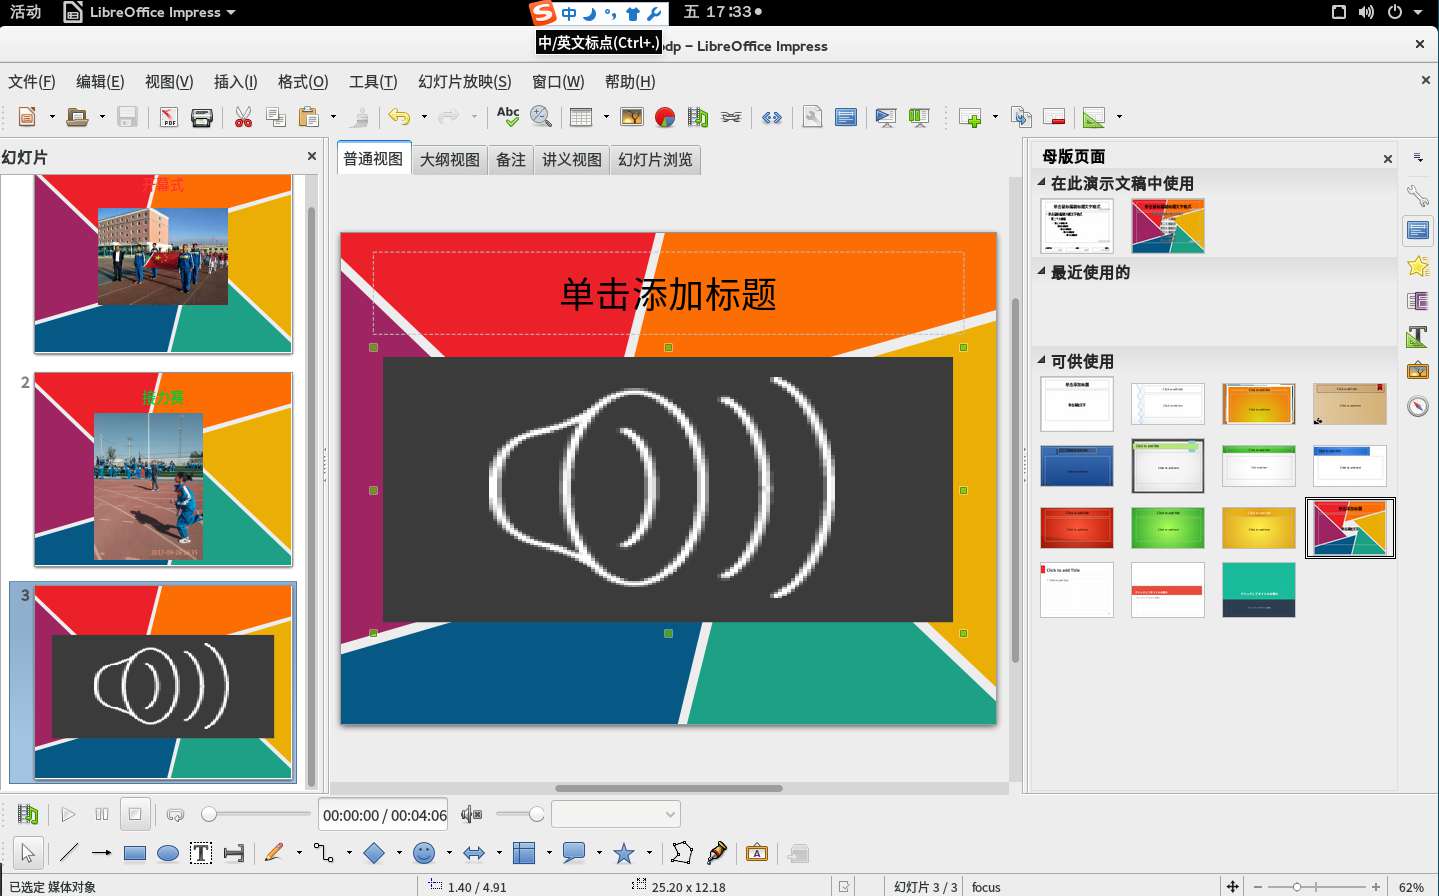Open the 帮助(H) menu
Viewport: 1439px width, 896px height.
point(630,82)
